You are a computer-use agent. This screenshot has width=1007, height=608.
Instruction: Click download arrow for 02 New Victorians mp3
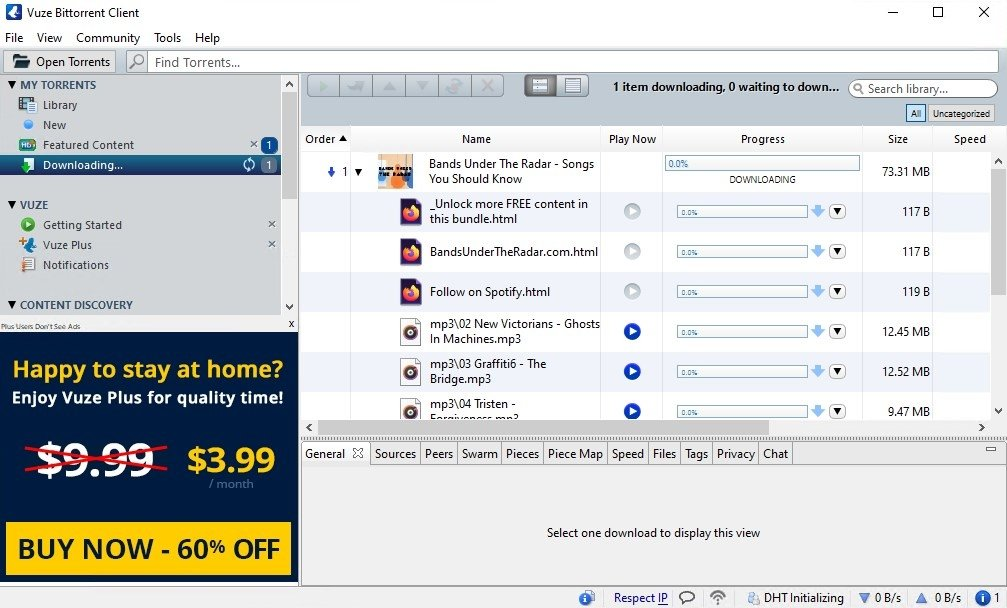click(818, 331)
